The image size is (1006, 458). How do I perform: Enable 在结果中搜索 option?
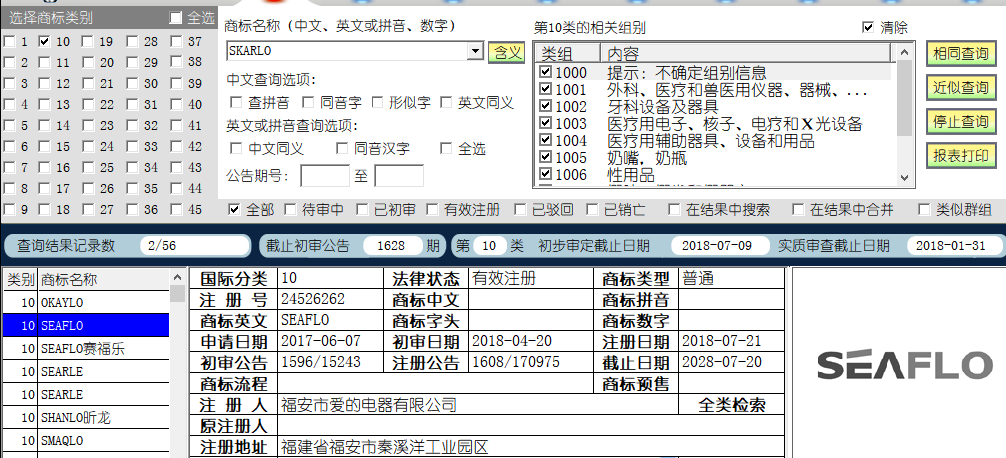(x=674, y=209)
